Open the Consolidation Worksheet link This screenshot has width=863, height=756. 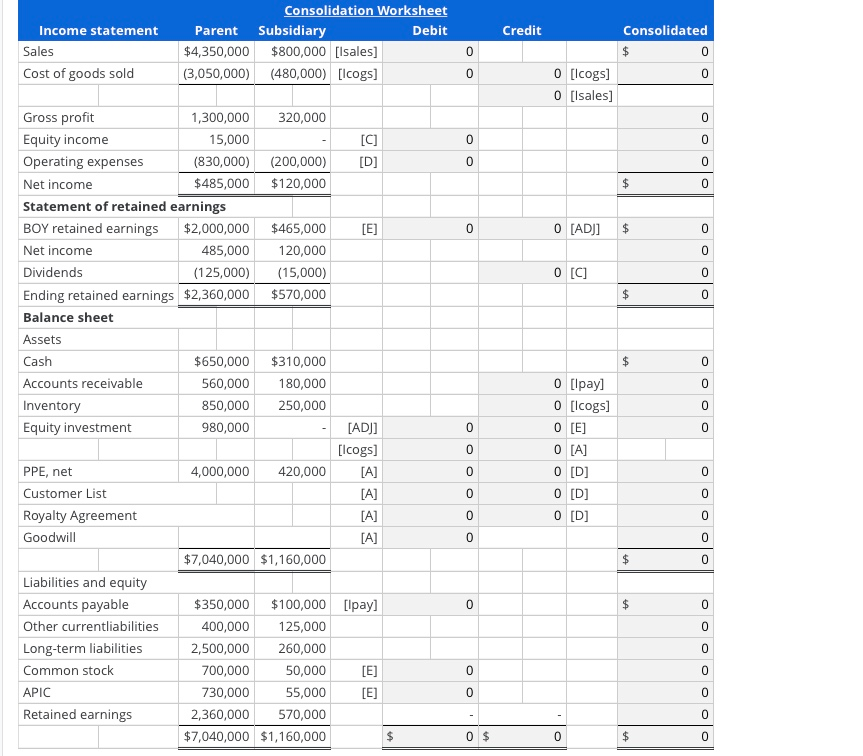click(x=365, y=10)
